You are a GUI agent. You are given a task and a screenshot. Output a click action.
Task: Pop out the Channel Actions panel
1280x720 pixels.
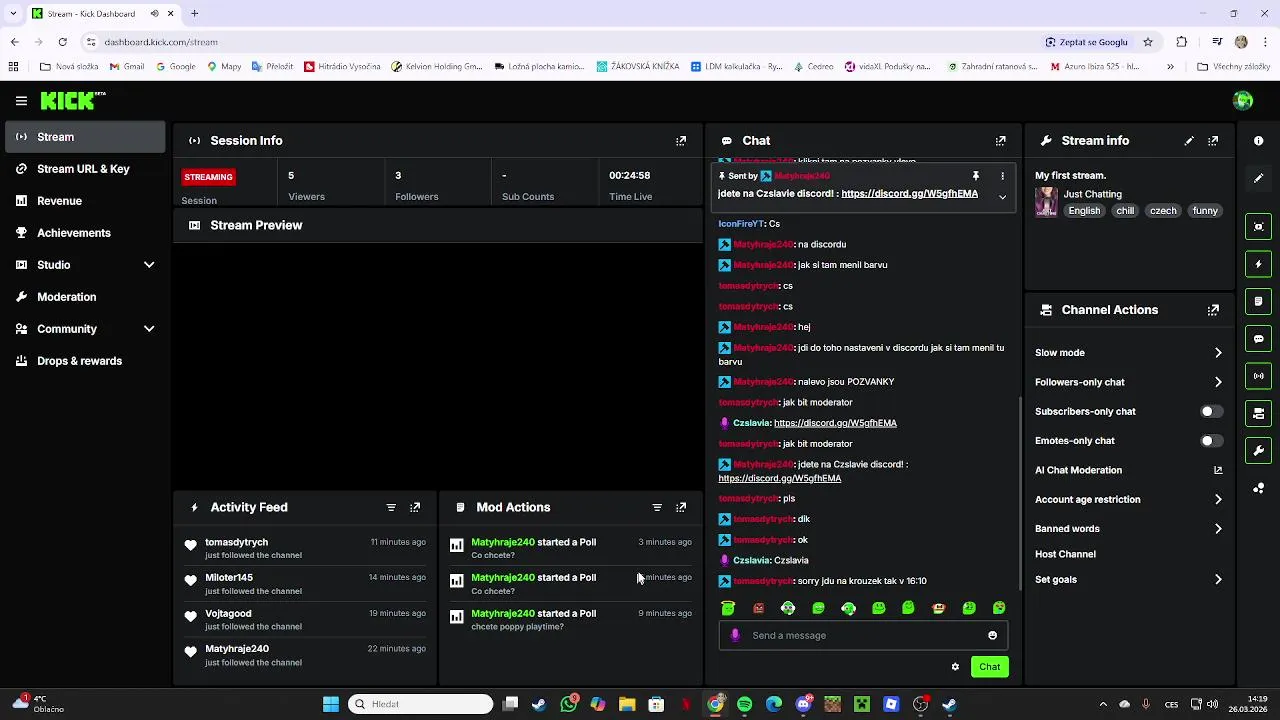(1213, 310)
